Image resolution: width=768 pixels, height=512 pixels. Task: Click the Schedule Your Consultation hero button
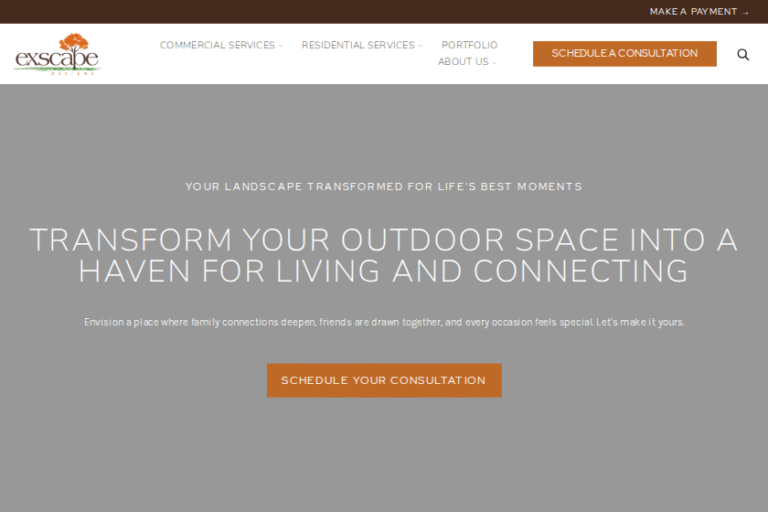pyautogui.click(x=384, y=381)
